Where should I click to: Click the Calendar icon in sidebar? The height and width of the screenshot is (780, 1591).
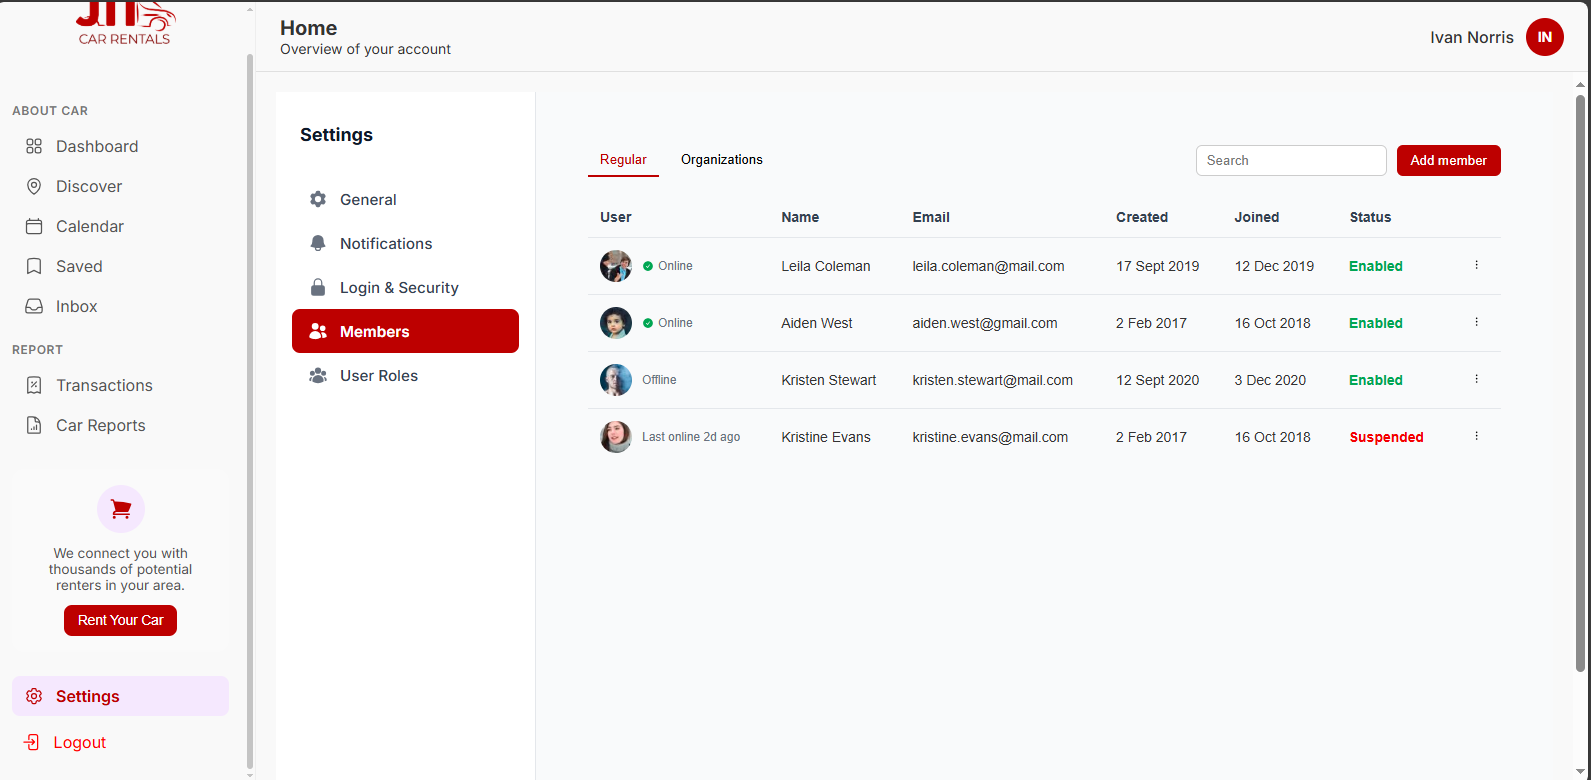coord(34,226)
